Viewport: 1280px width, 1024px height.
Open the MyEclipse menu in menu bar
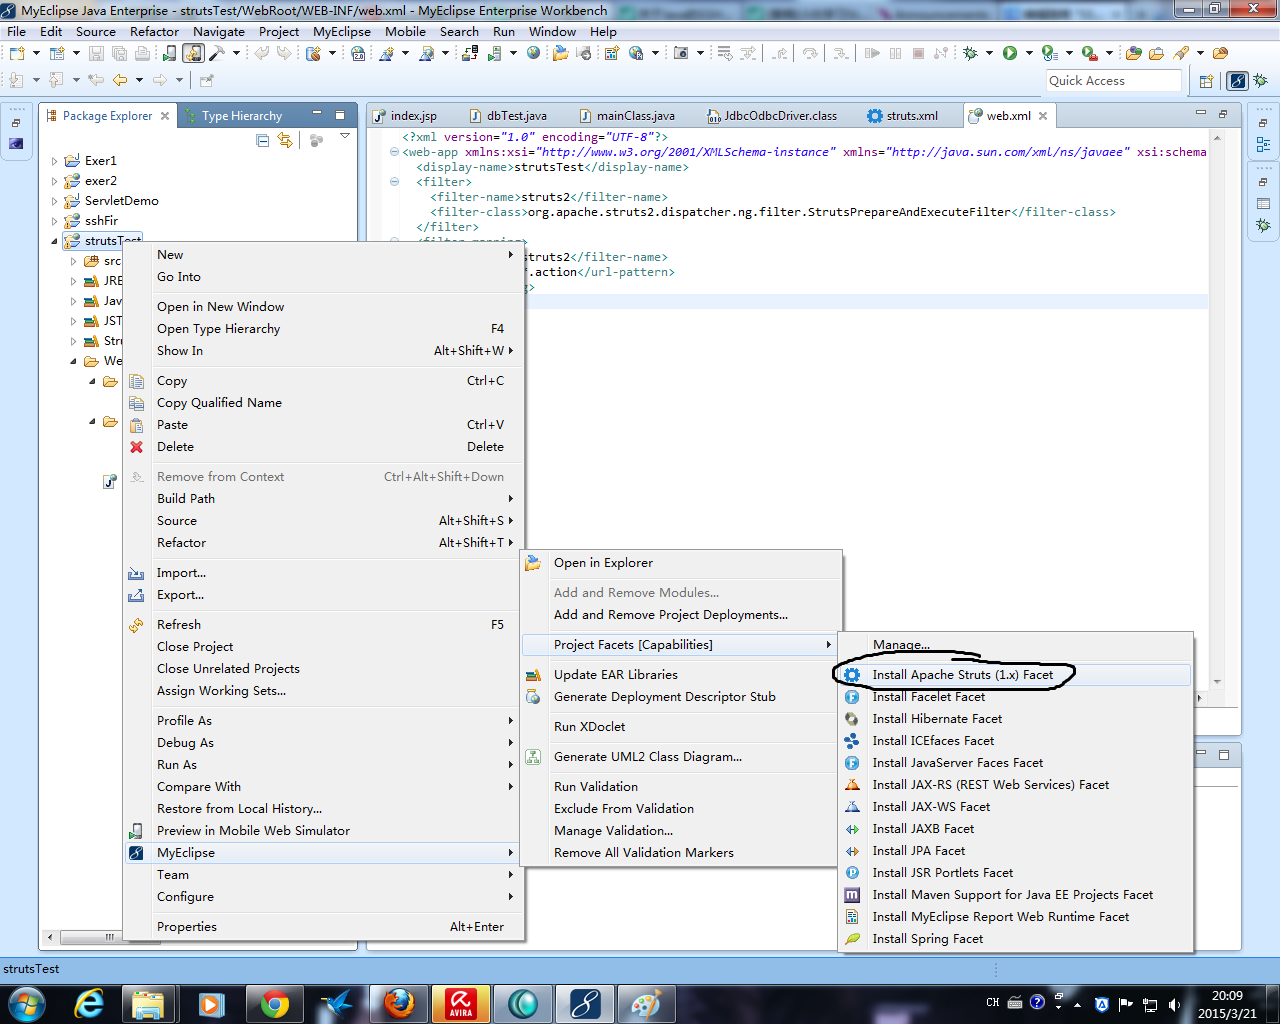(x=341, y=31)
